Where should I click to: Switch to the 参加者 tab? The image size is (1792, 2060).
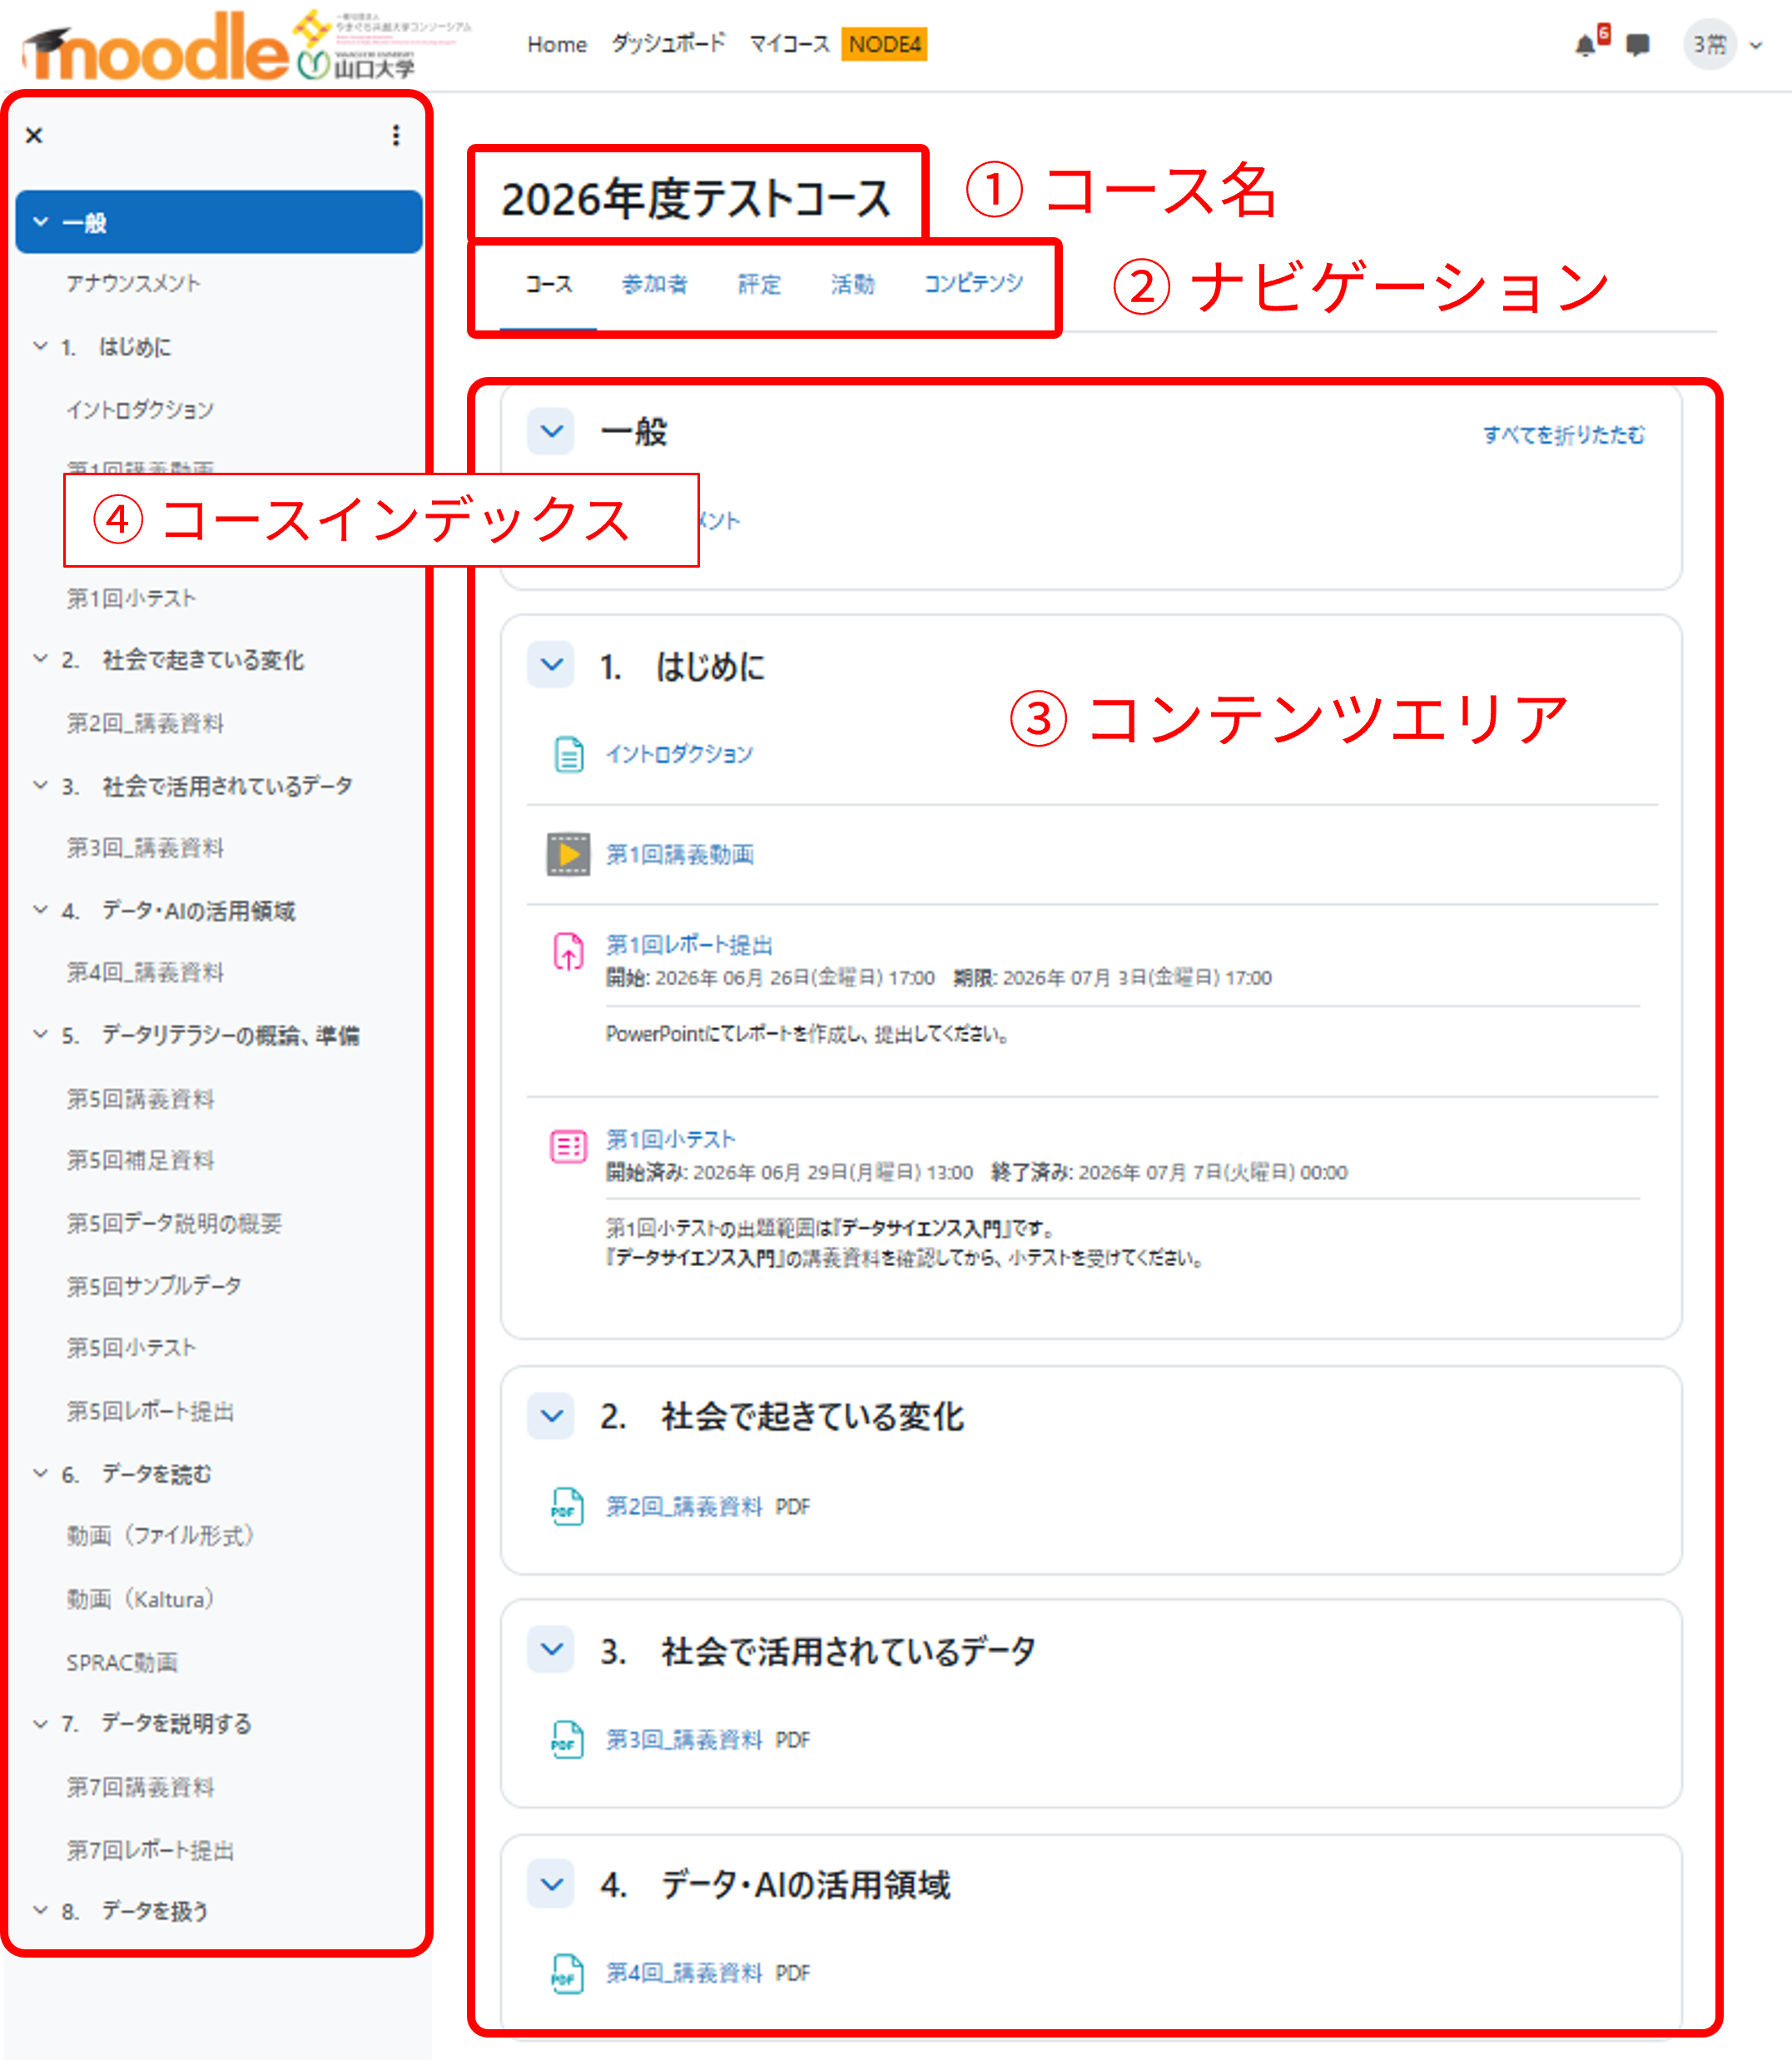point(655,285)
